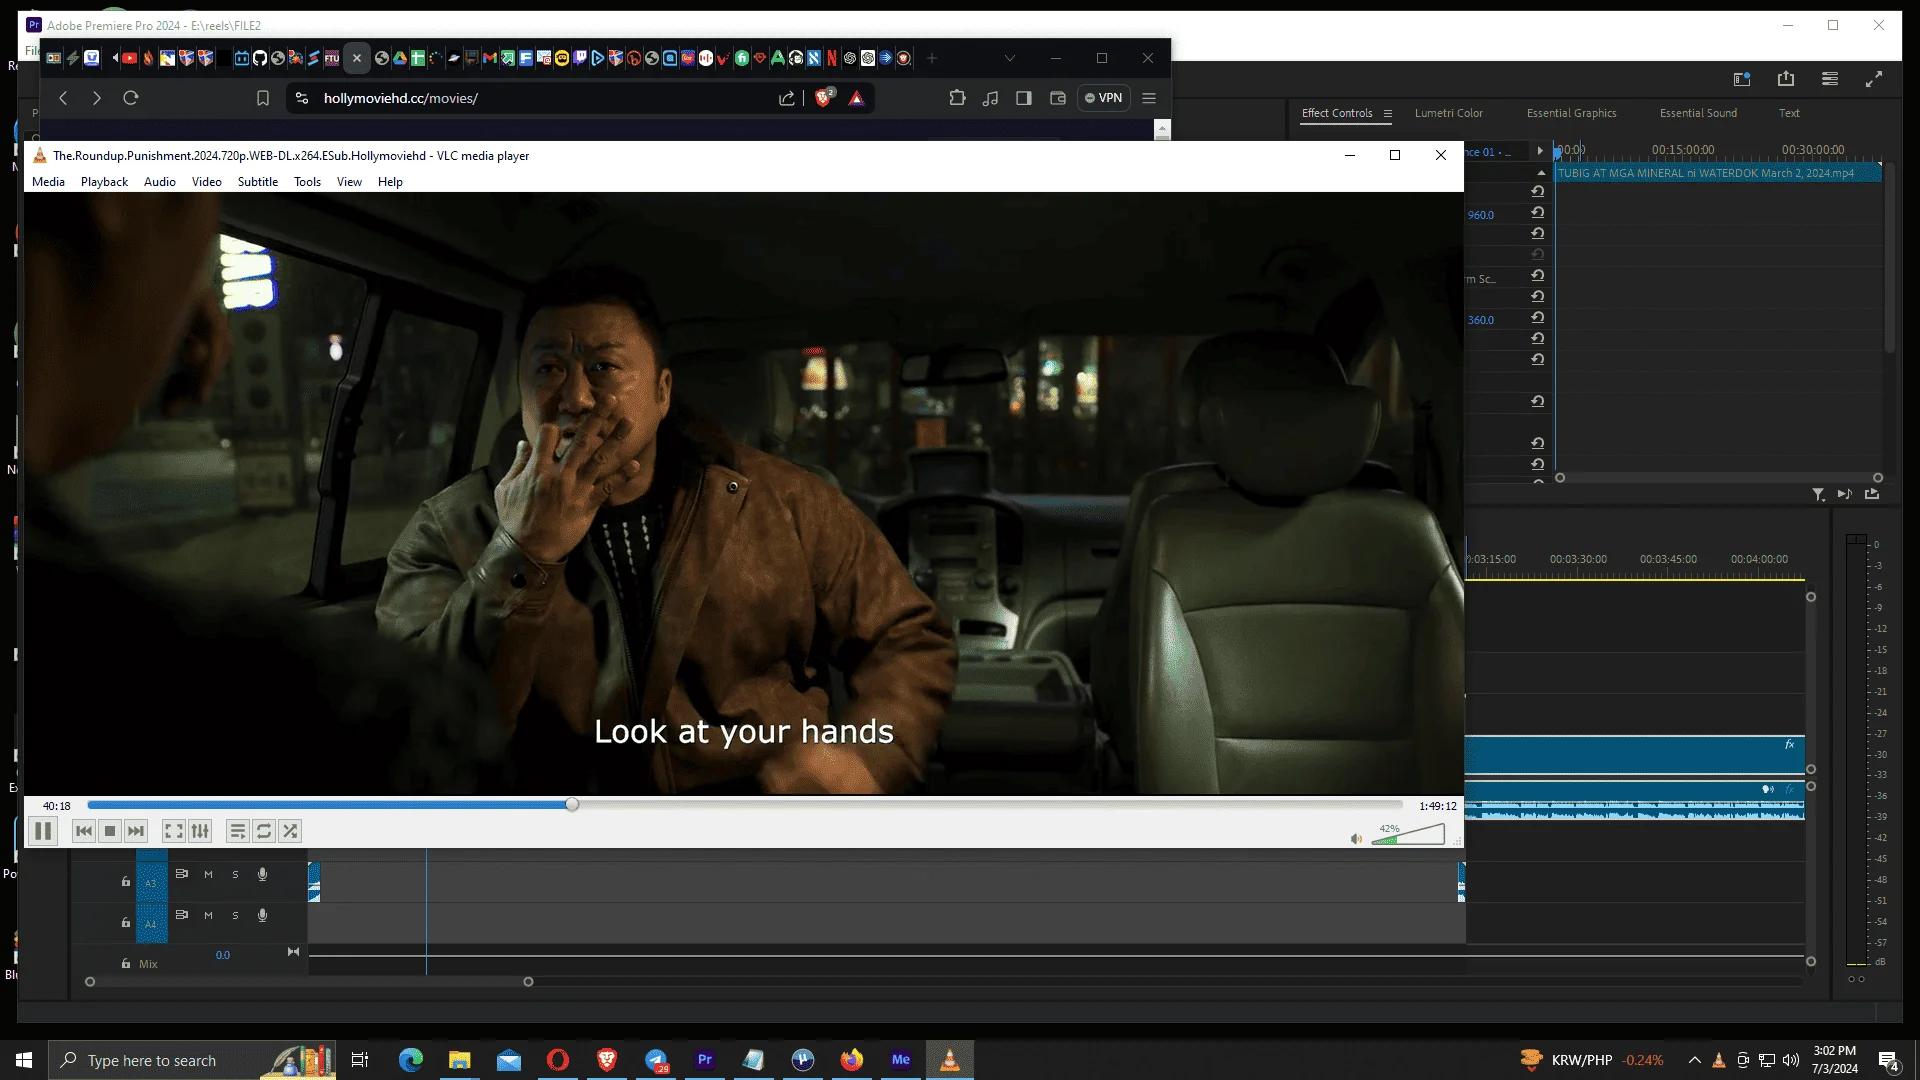This screenshot has height=1080, width=1920.
Task: Stop the VLC video
Action: coord(110,831)
